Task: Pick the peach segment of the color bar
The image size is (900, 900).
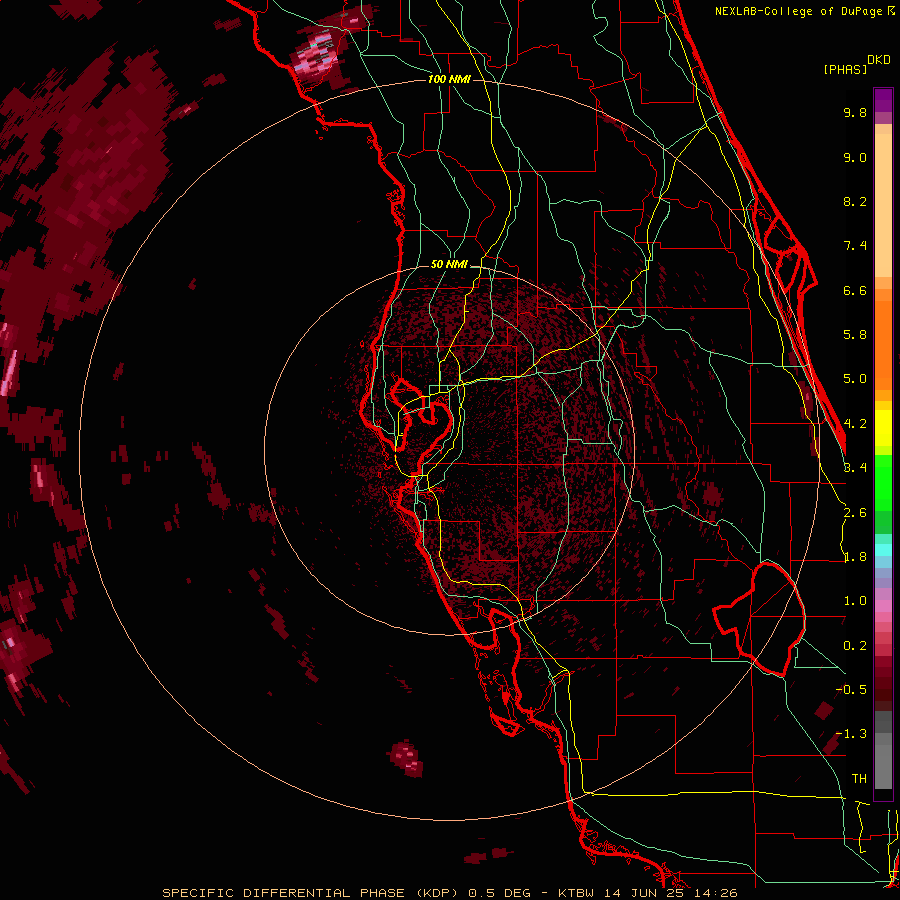Action: [883, 201]
